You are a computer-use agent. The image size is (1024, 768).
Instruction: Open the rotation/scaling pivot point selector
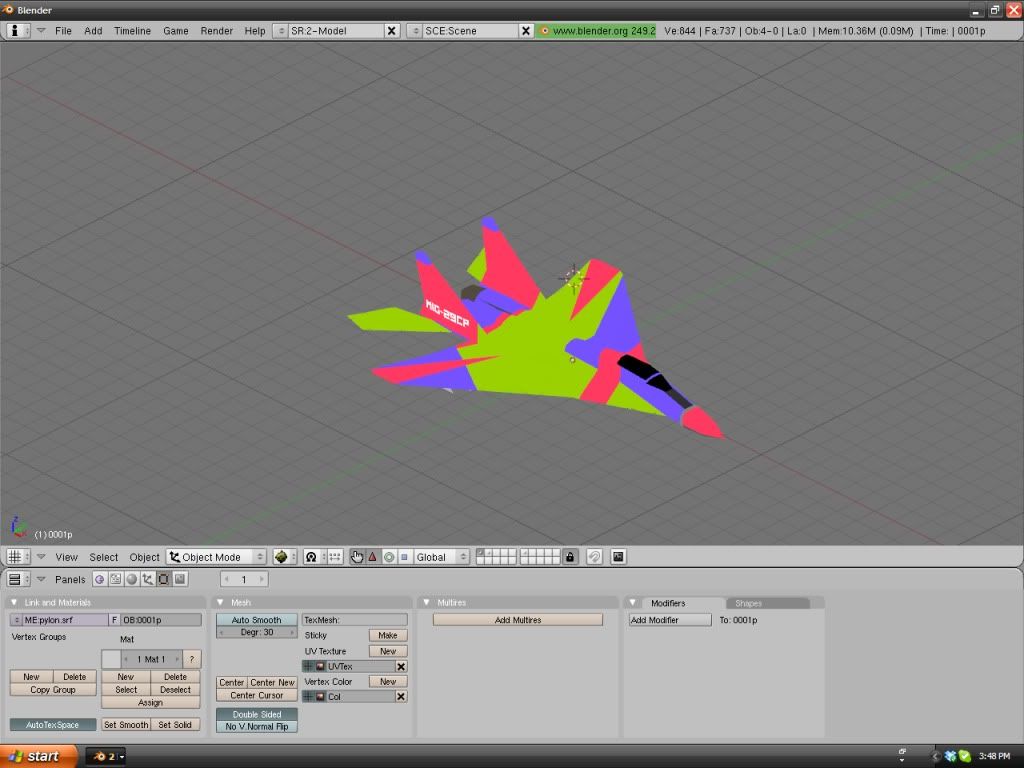point(312,557)
